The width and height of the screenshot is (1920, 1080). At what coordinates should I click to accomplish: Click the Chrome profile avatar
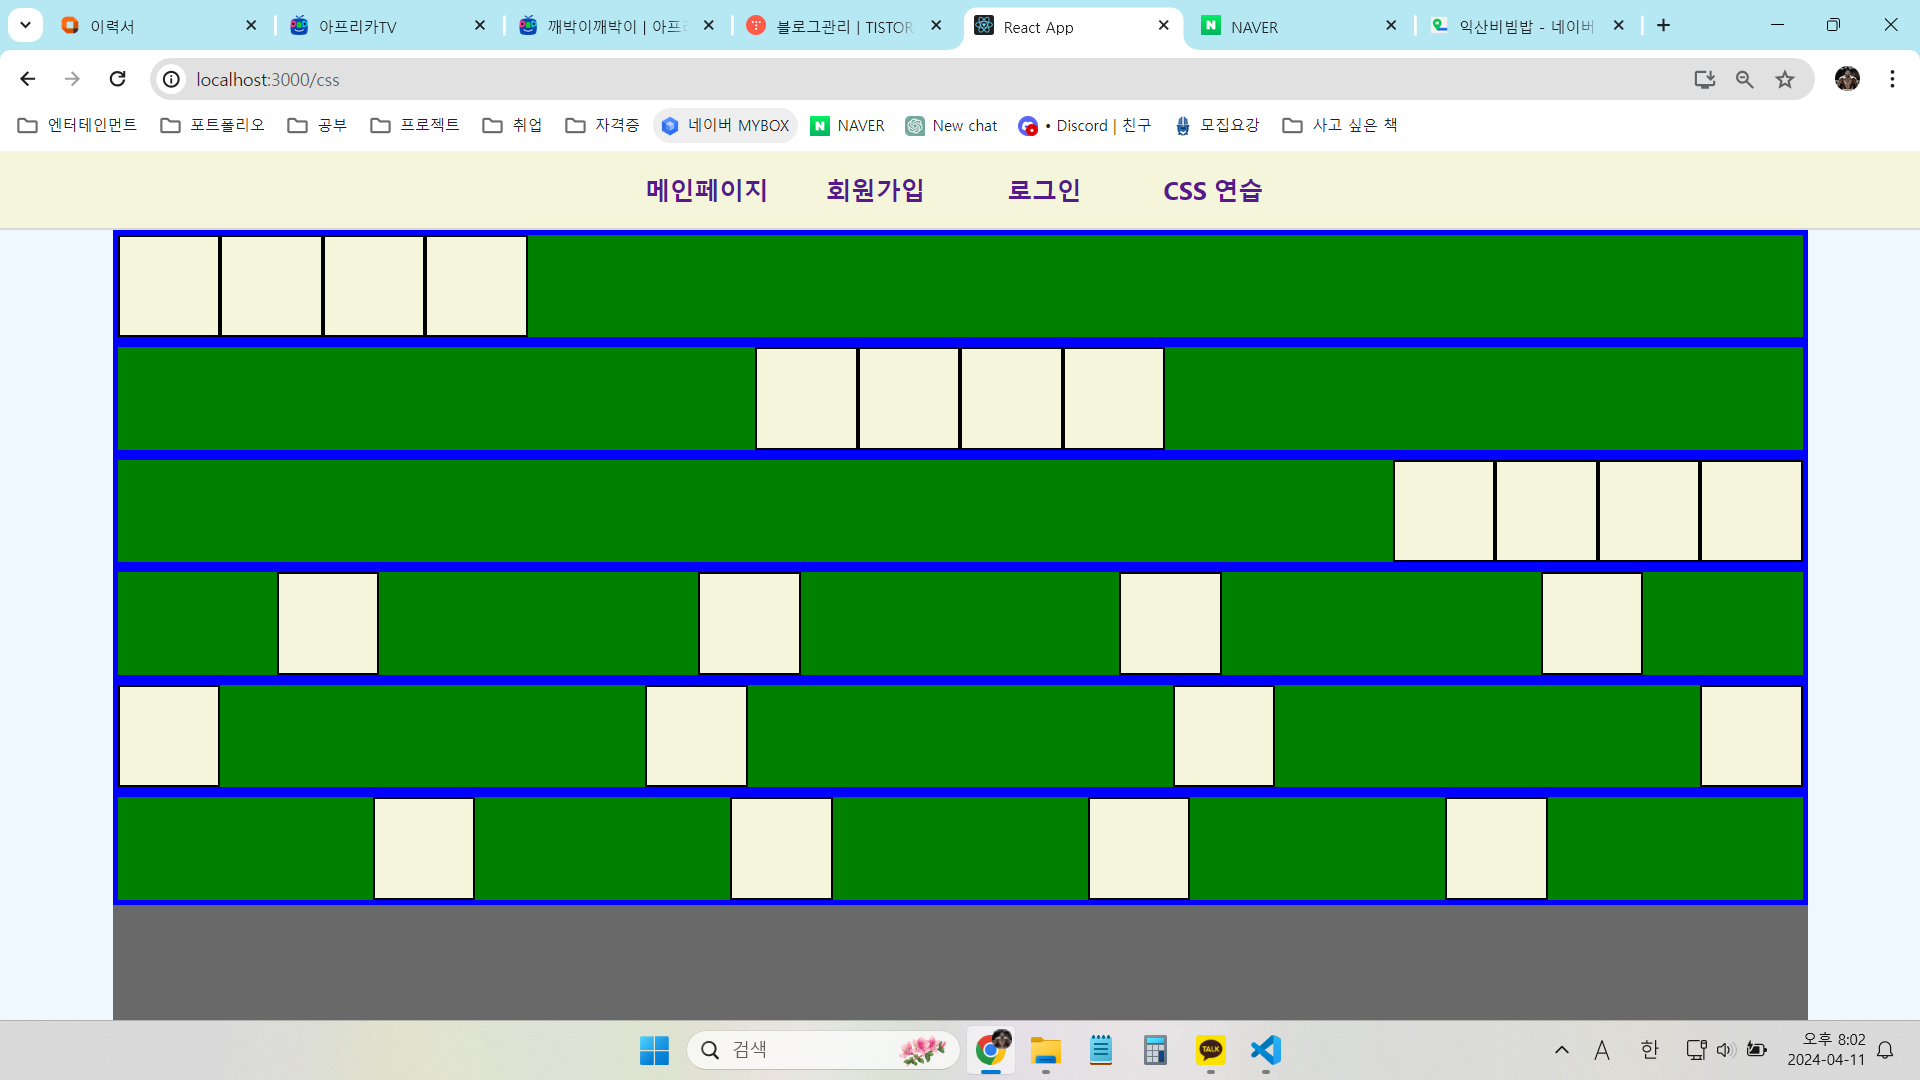[1847, 79]
